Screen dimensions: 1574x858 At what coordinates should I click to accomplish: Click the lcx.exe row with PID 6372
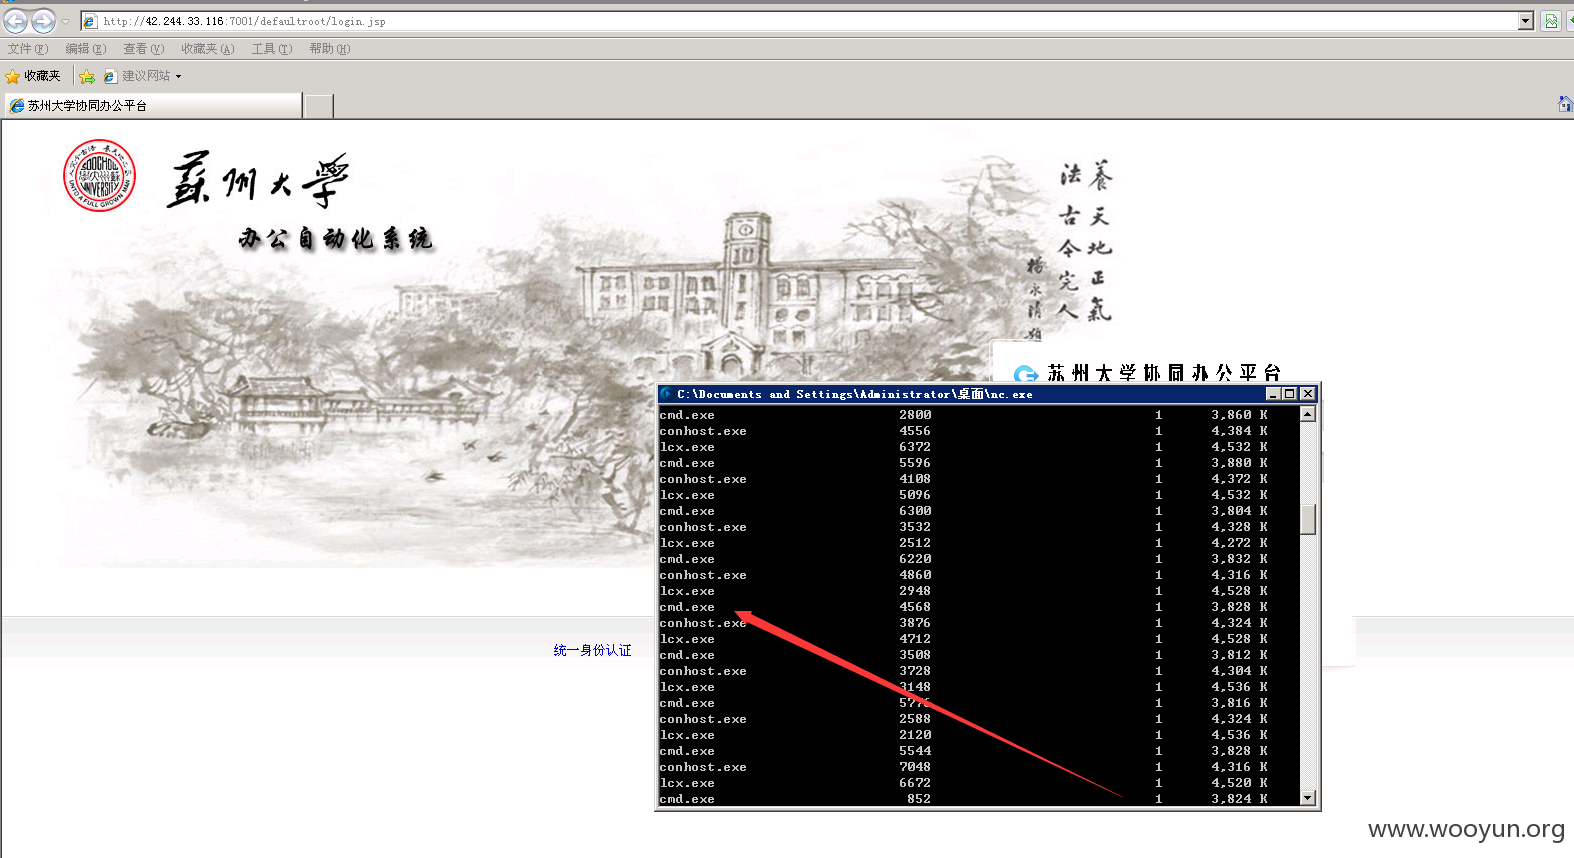pyautogui.click(x=964, y=447)
